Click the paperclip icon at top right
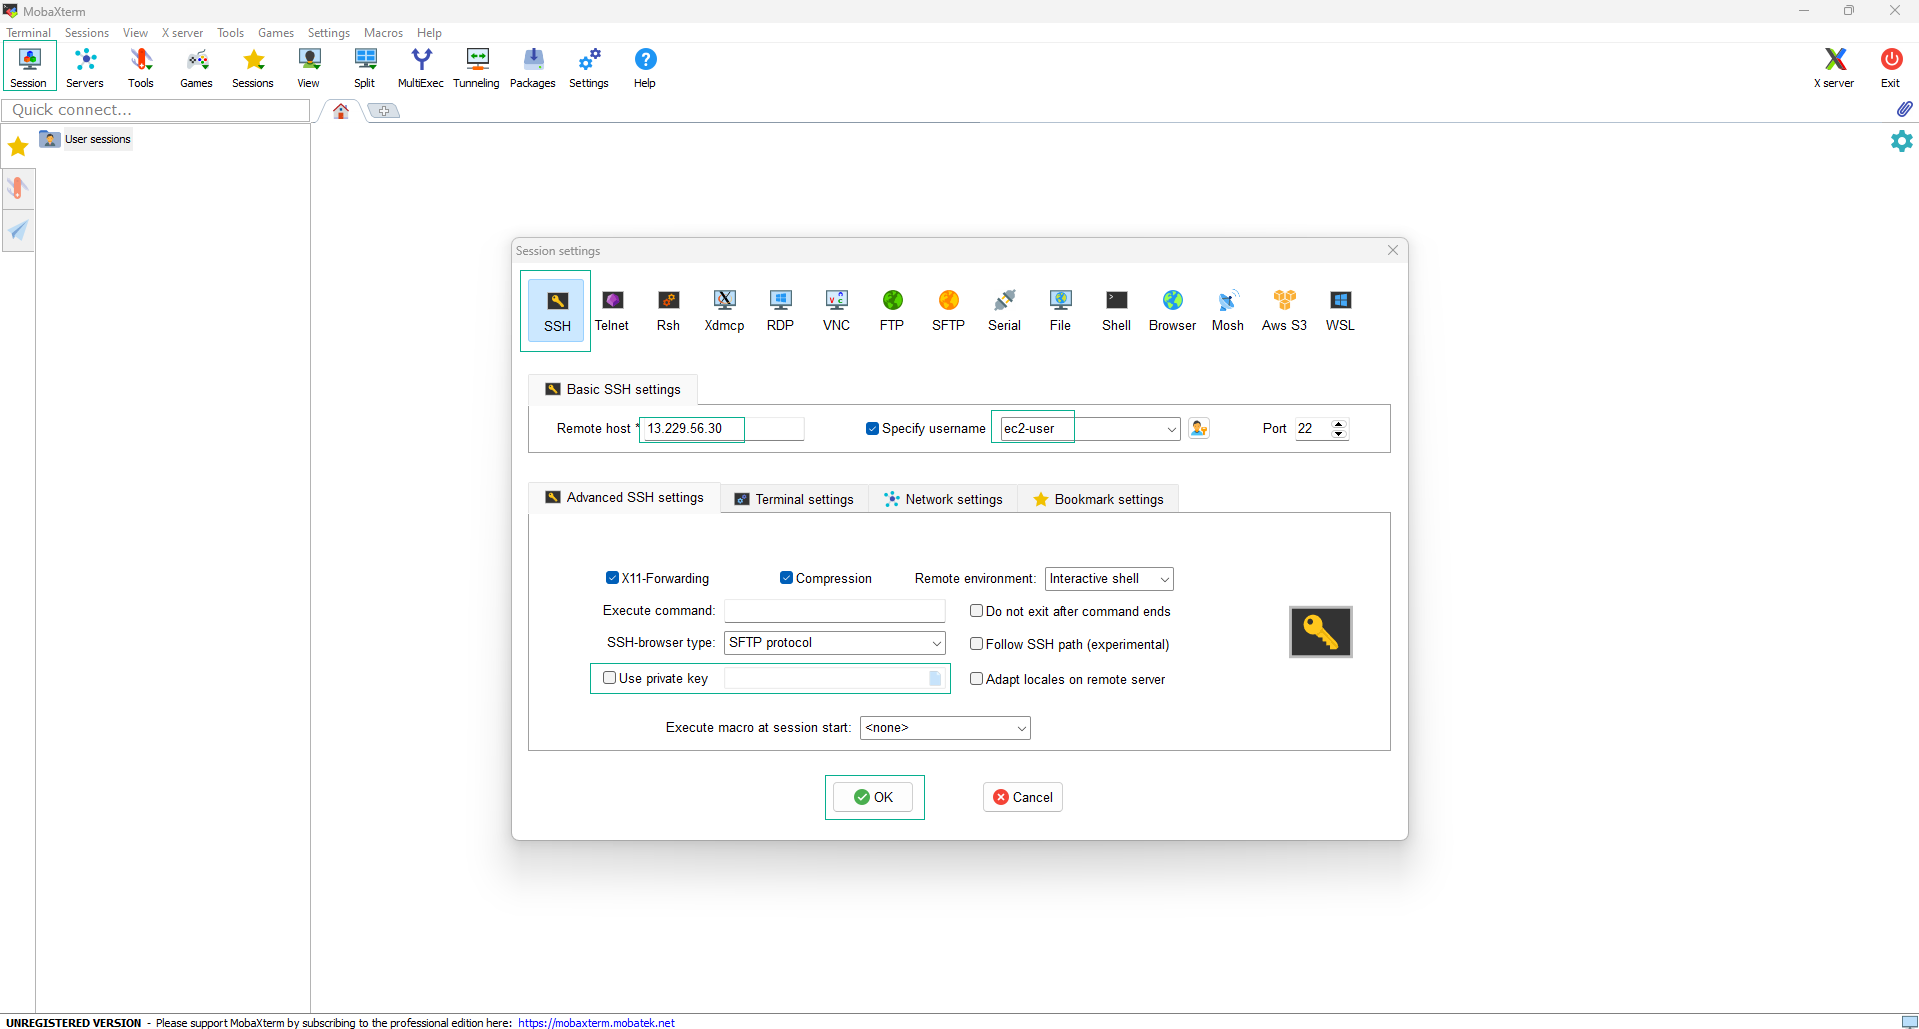The height and width of the screenshot is (1029, 1919). (x=1904, y=108)
